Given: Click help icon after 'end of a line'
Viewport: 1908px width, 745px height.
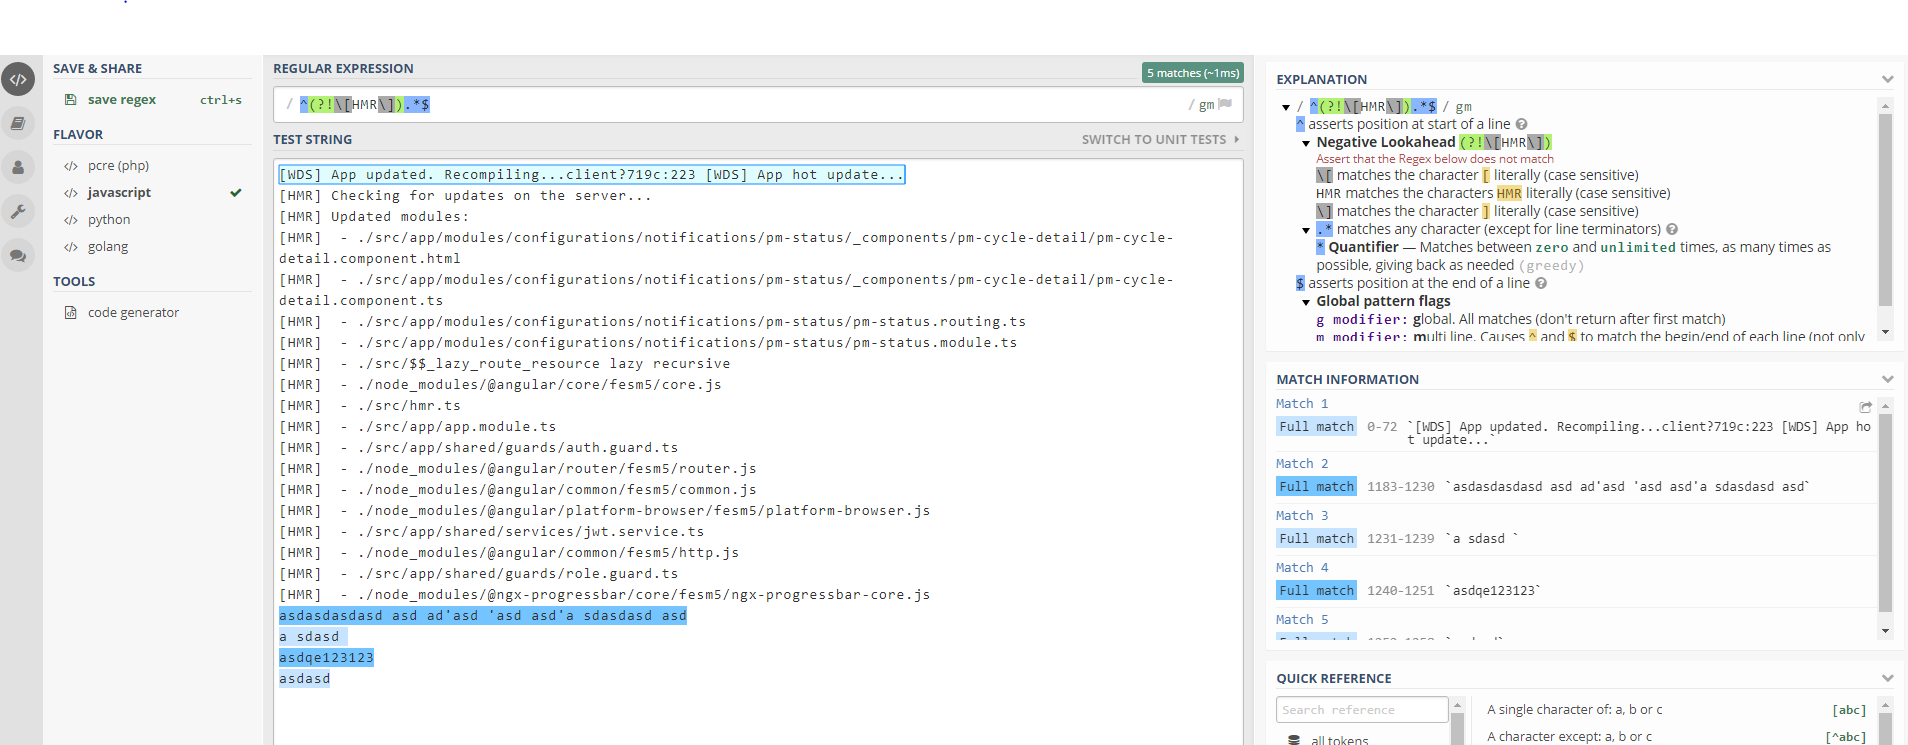Looking at the screenshot, I should pyautogui.click(x=1541, y=284).
